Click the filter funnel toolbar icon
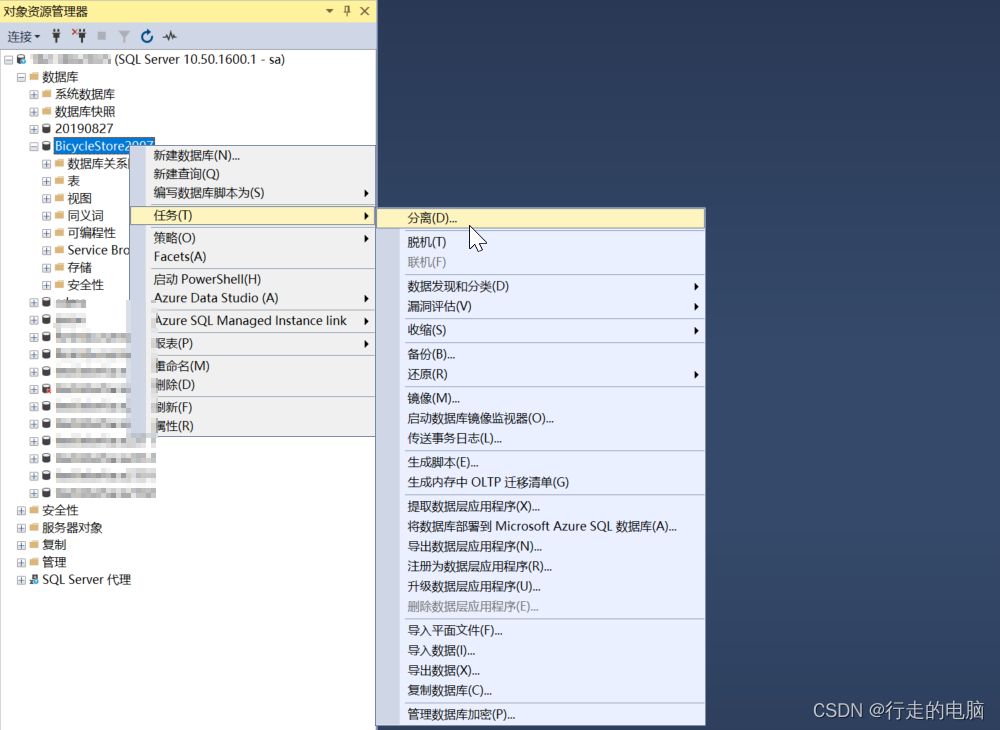Image resolution: width=1000 pixels, height=730 pixels. click(x=124, y=36)
